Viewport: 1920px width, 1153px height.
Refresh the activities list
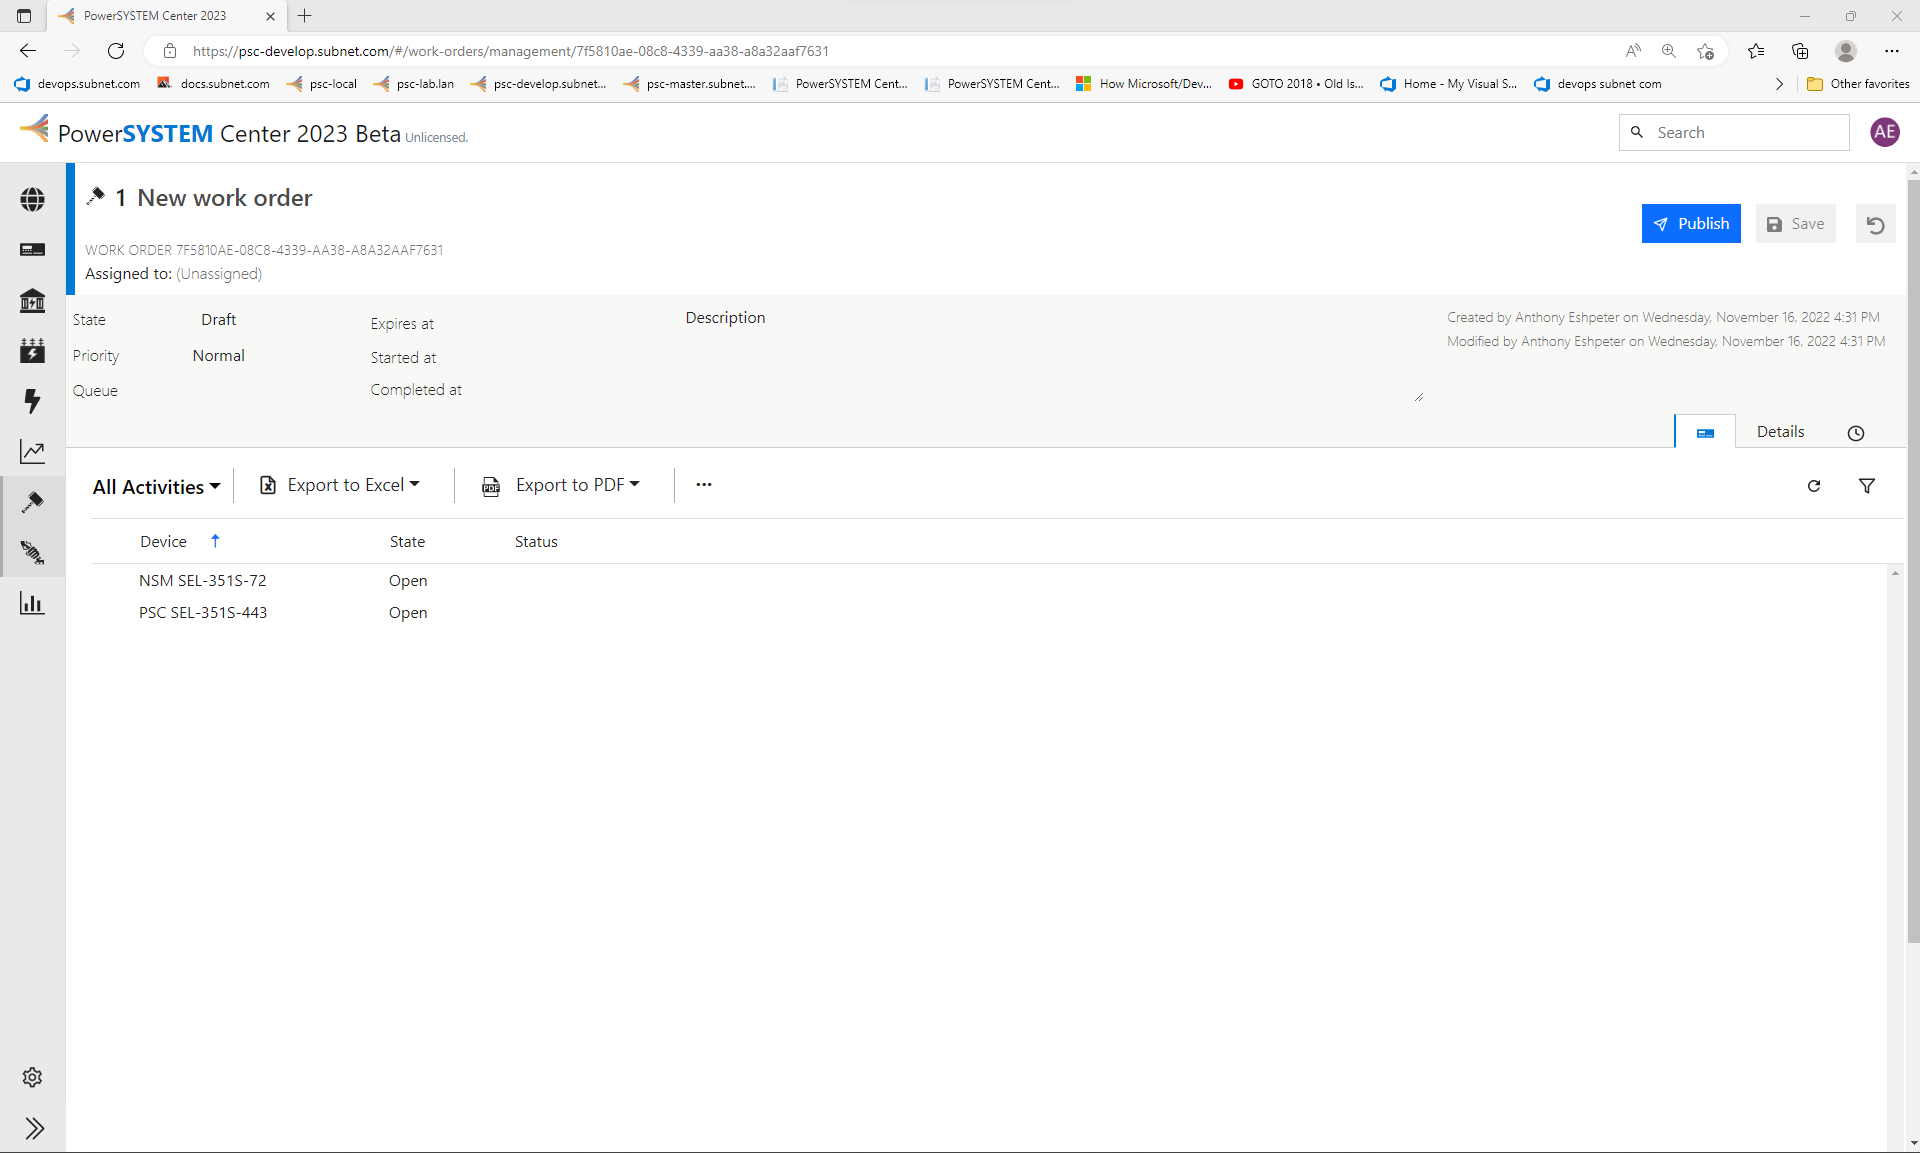[1813, 486]
